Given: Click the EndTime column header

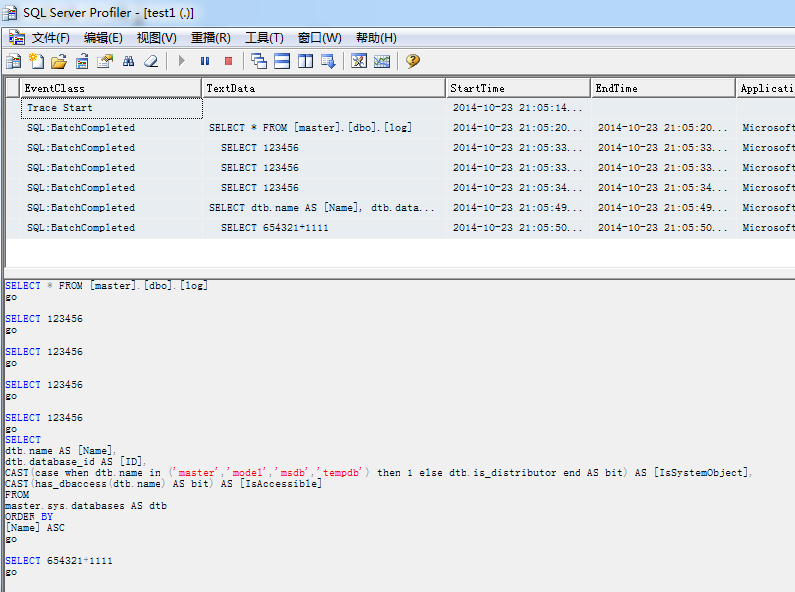Looking at the screenshot, I should coord(663,88).
